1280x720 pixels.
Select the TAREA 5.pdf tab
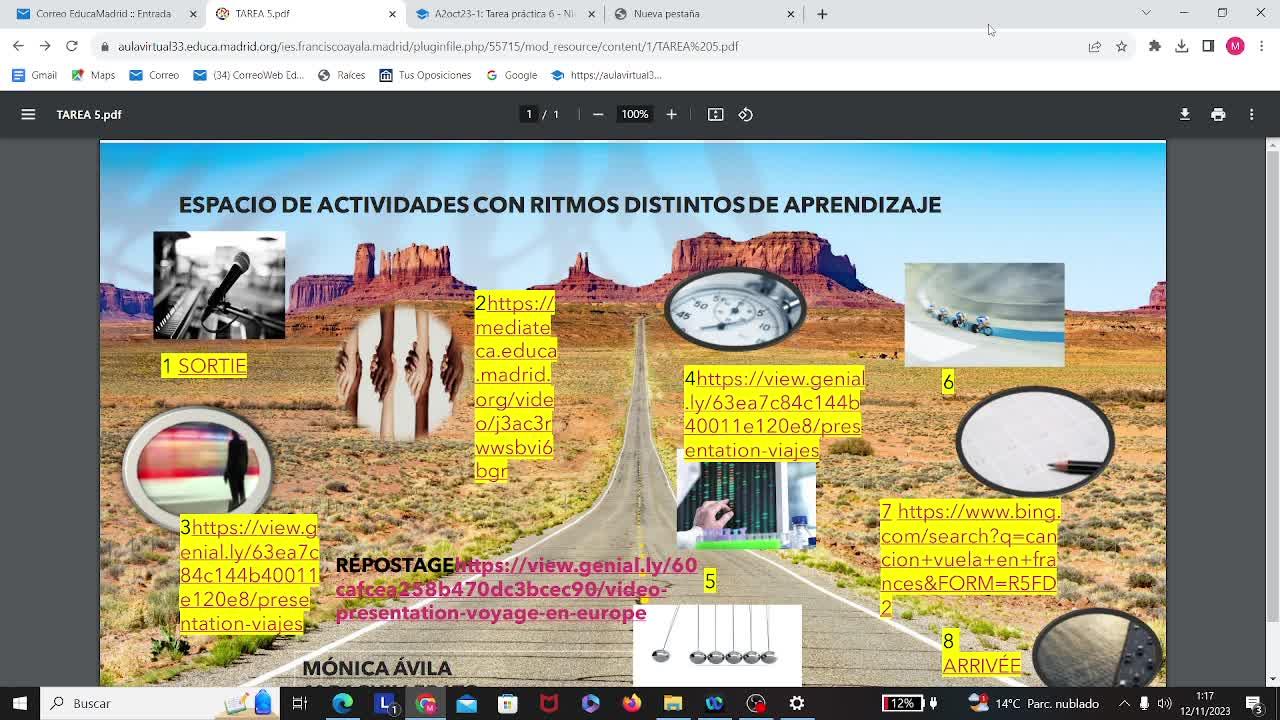coord(304,14)
